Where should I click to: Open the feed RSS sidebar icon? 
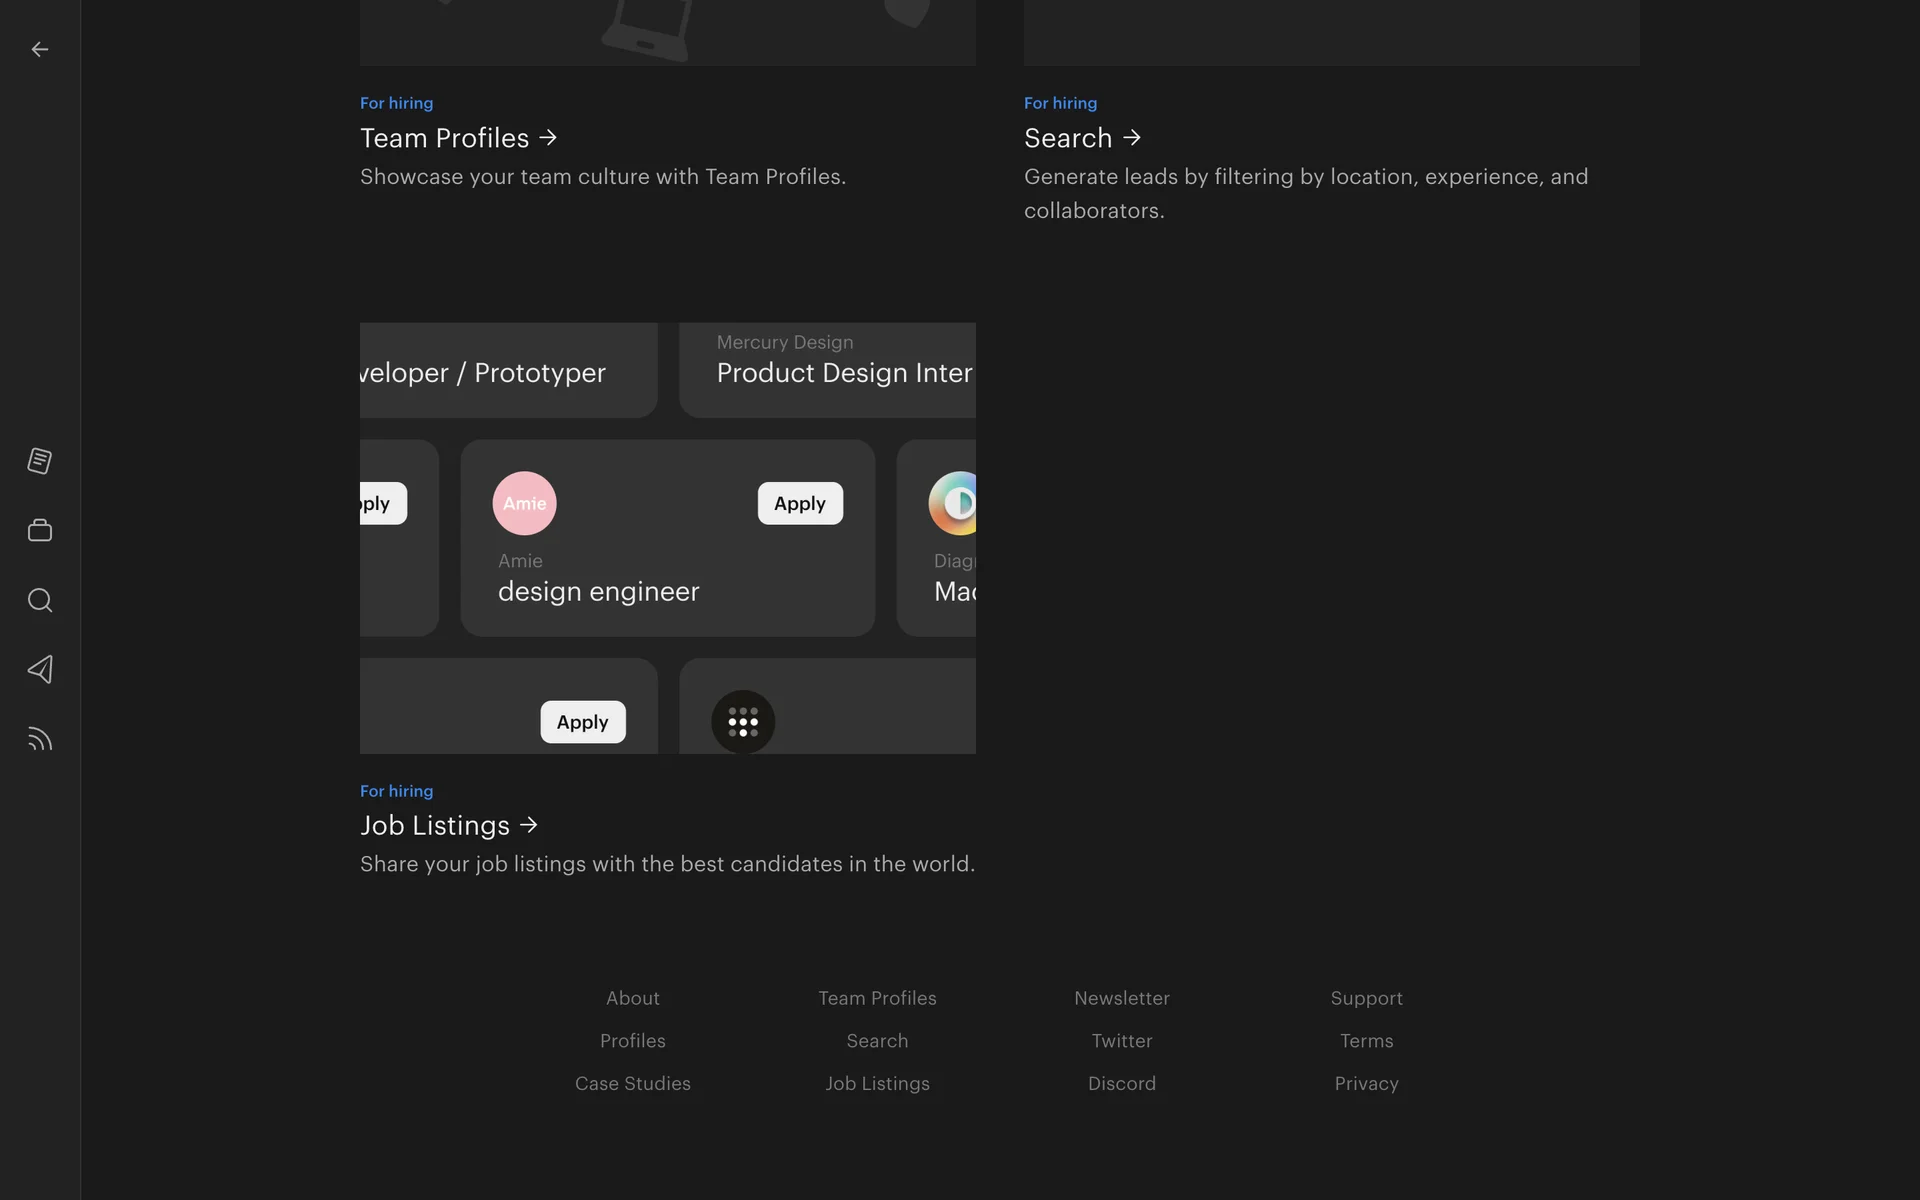click(x=40, y=739)
